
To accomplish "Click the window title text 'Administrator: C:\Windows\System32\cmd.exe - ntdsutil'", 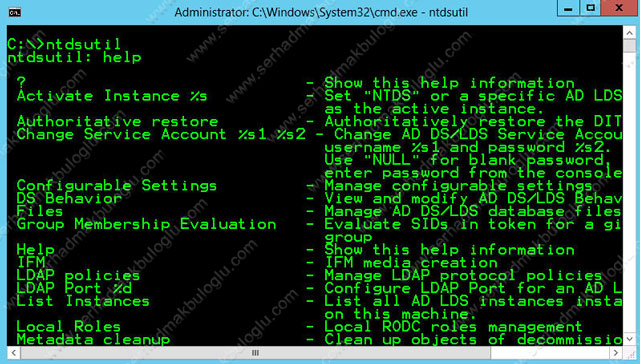I will pos(321,12).
